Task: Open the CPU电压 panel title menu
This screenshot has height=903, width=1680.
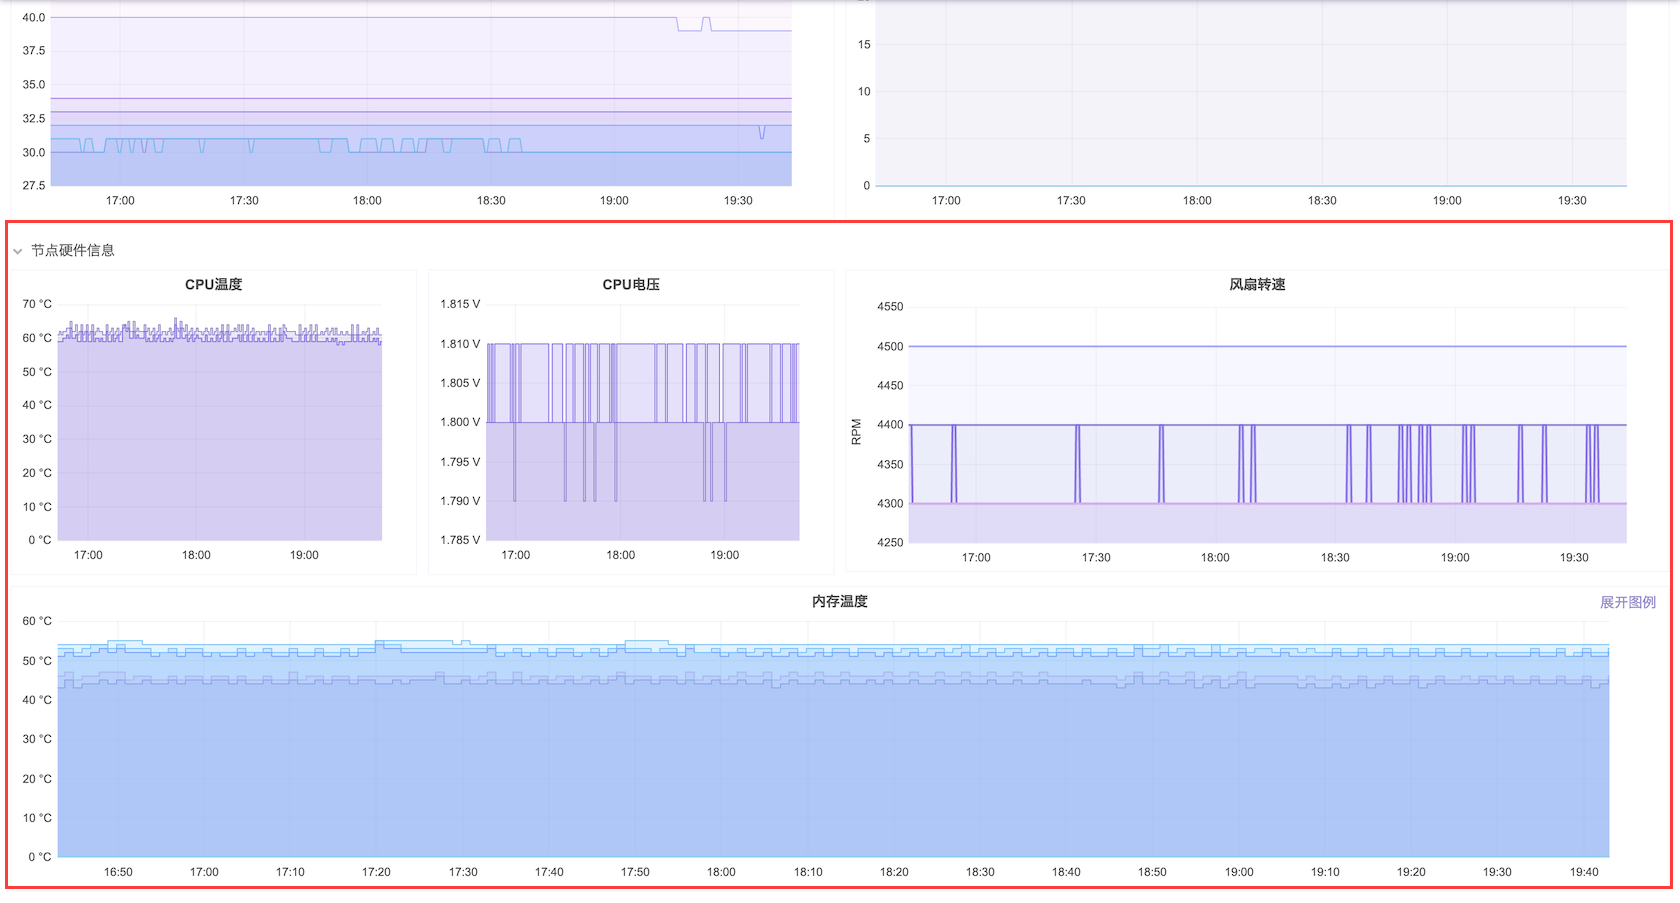Action: 630,285
